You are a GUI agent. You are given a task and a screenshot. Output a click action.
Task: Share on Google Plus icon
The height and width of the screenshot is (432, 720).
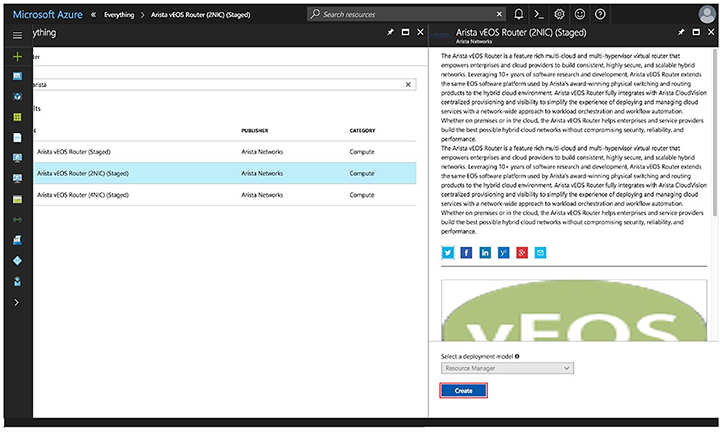tap(522, 252)
